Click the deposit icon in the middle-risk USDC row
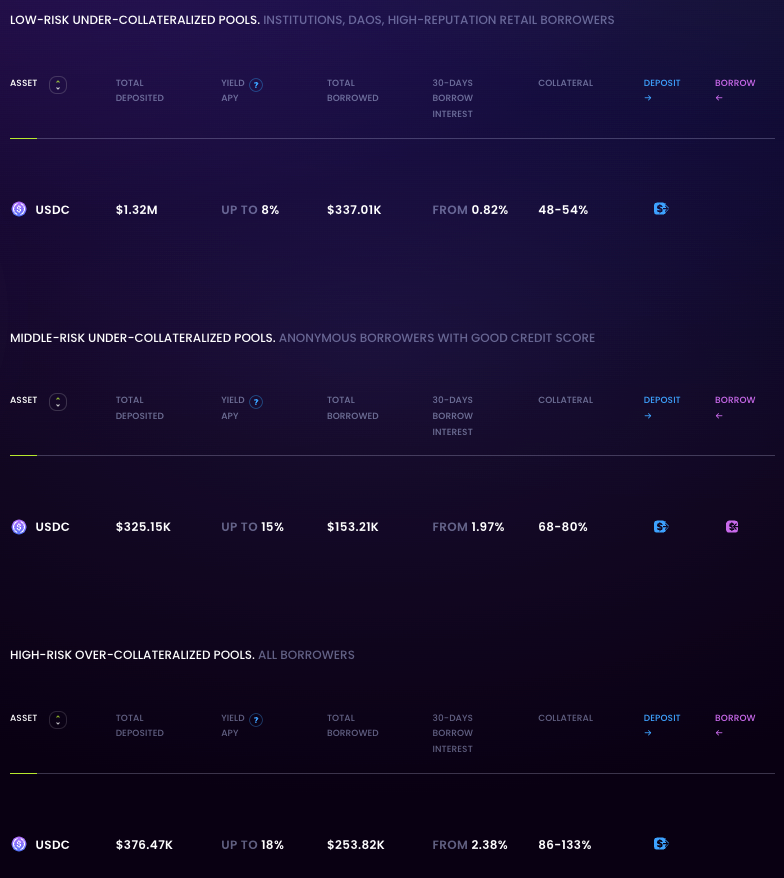 coord(660,526)
